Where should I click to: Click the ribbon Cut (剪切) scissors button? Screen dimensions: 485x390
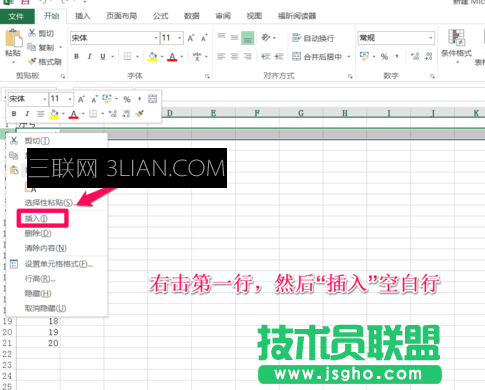pos(41,33)
